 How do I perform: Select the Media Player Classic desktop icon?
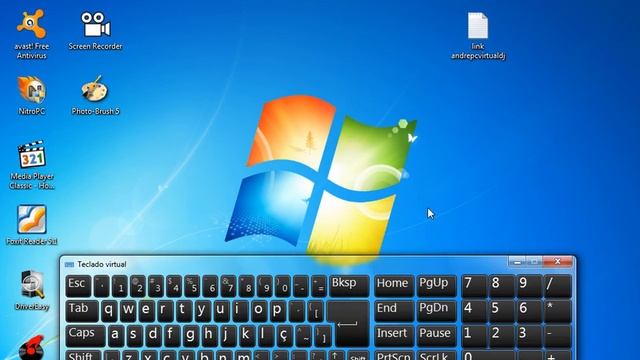click(31, 165)
